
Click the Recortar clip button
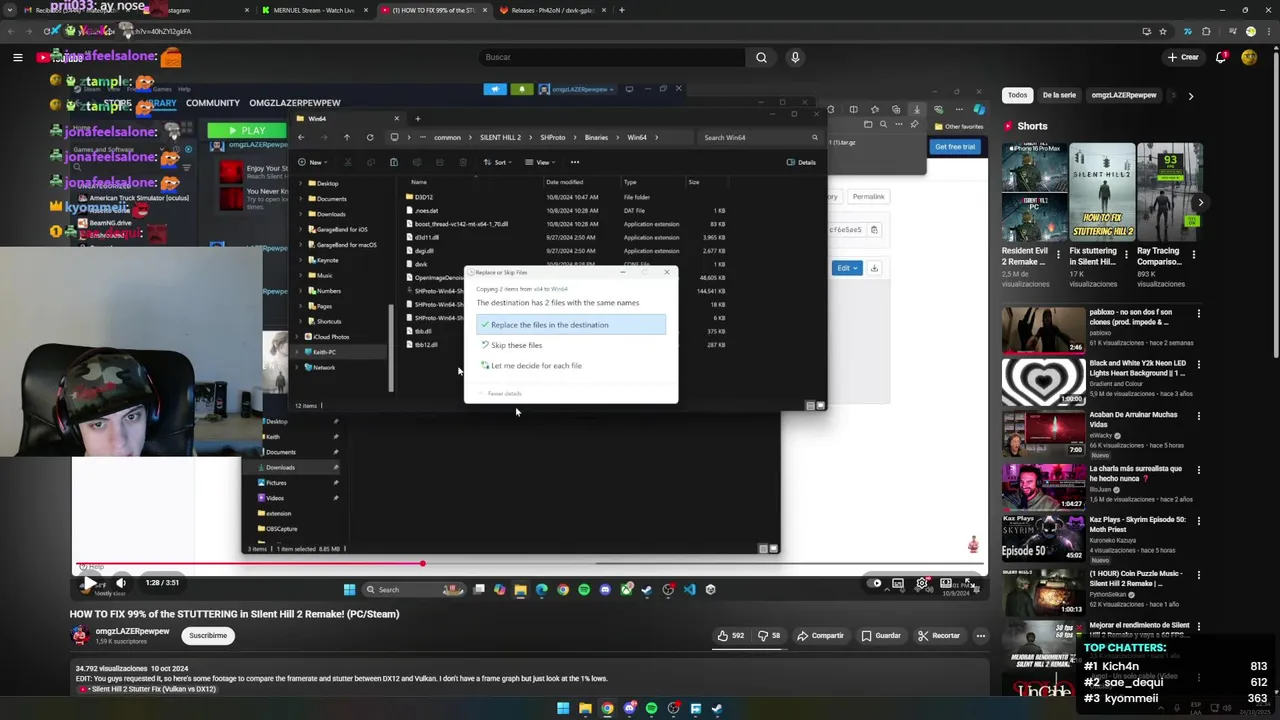pyautogui.click(x=938, y=635)
